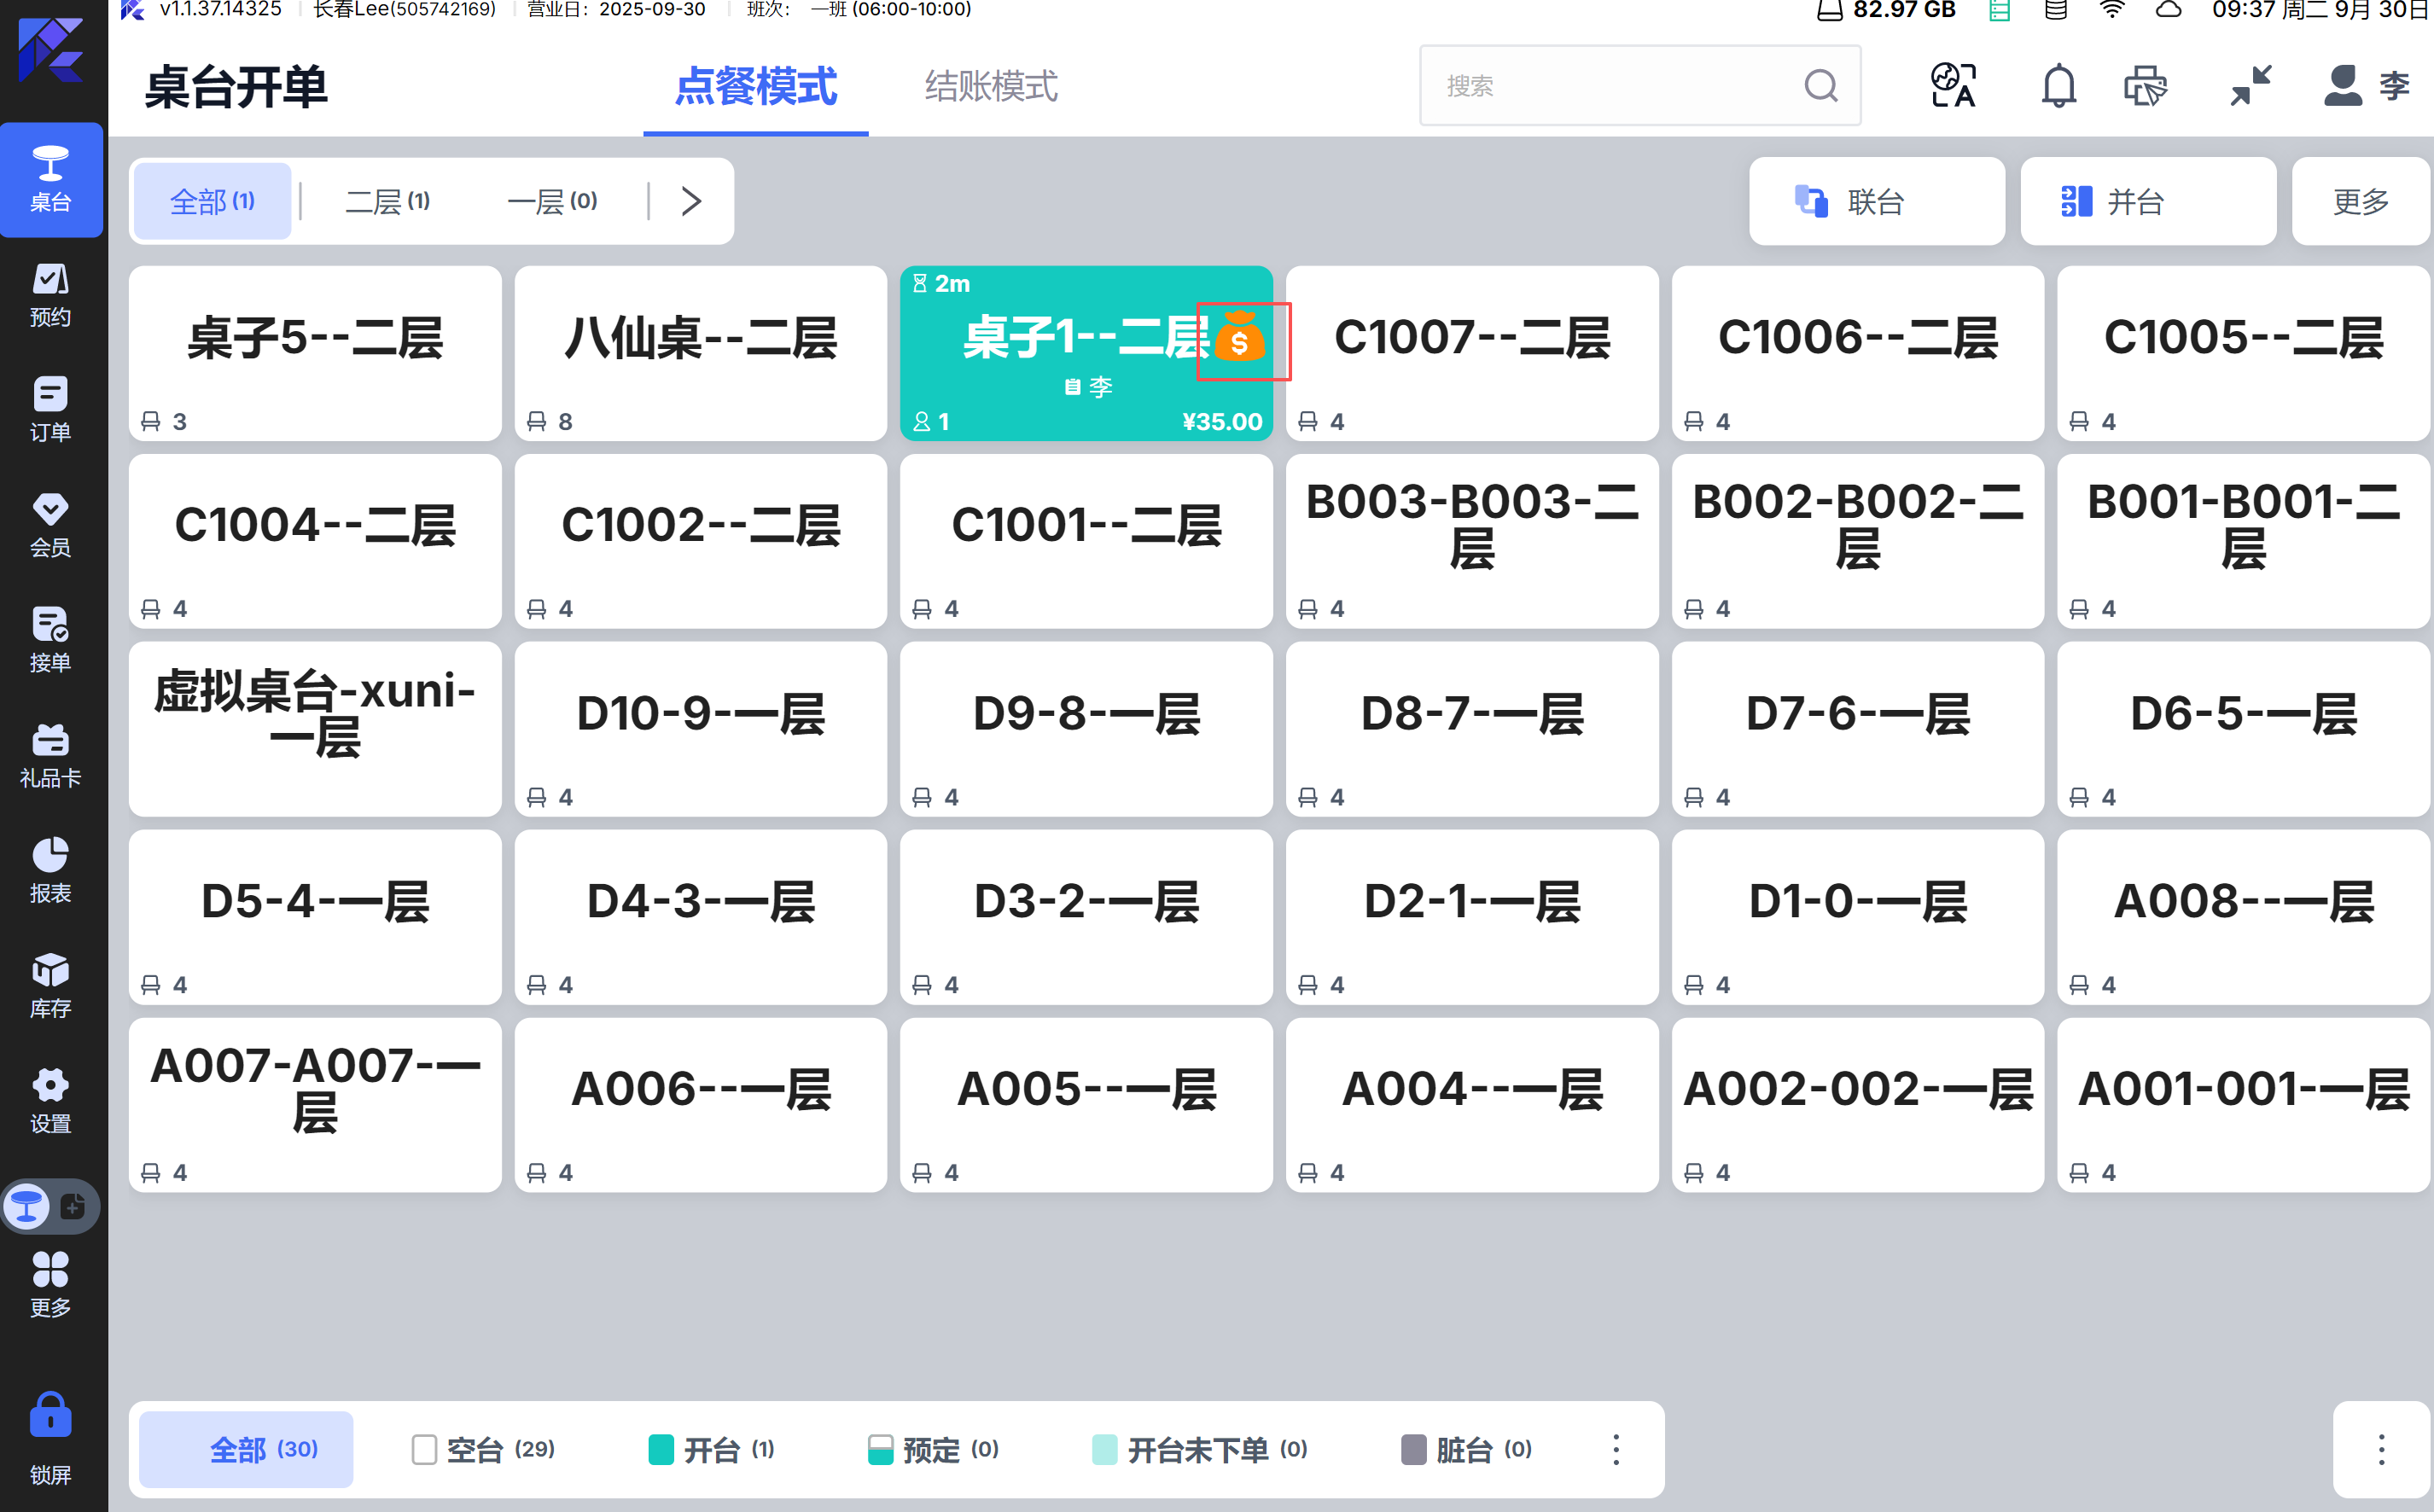Open the 订单 orders sidebar icon
This screenshot has height=1512, width=2434.
[50, 409]
